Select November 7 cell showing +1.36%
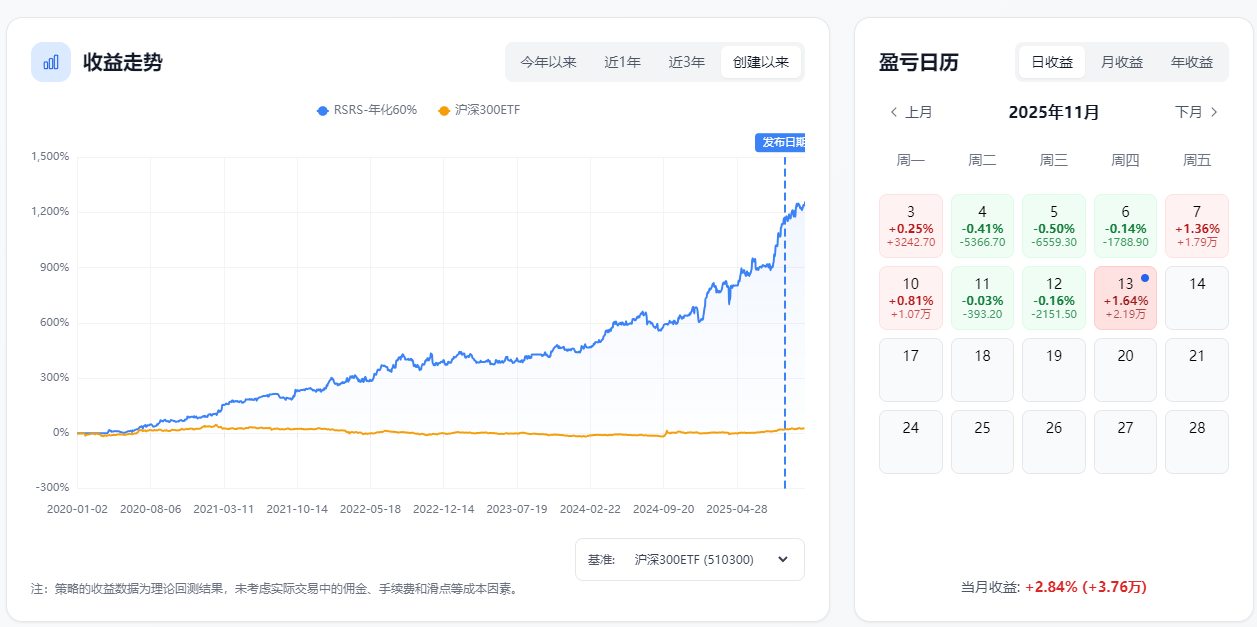 [1196, 226]
